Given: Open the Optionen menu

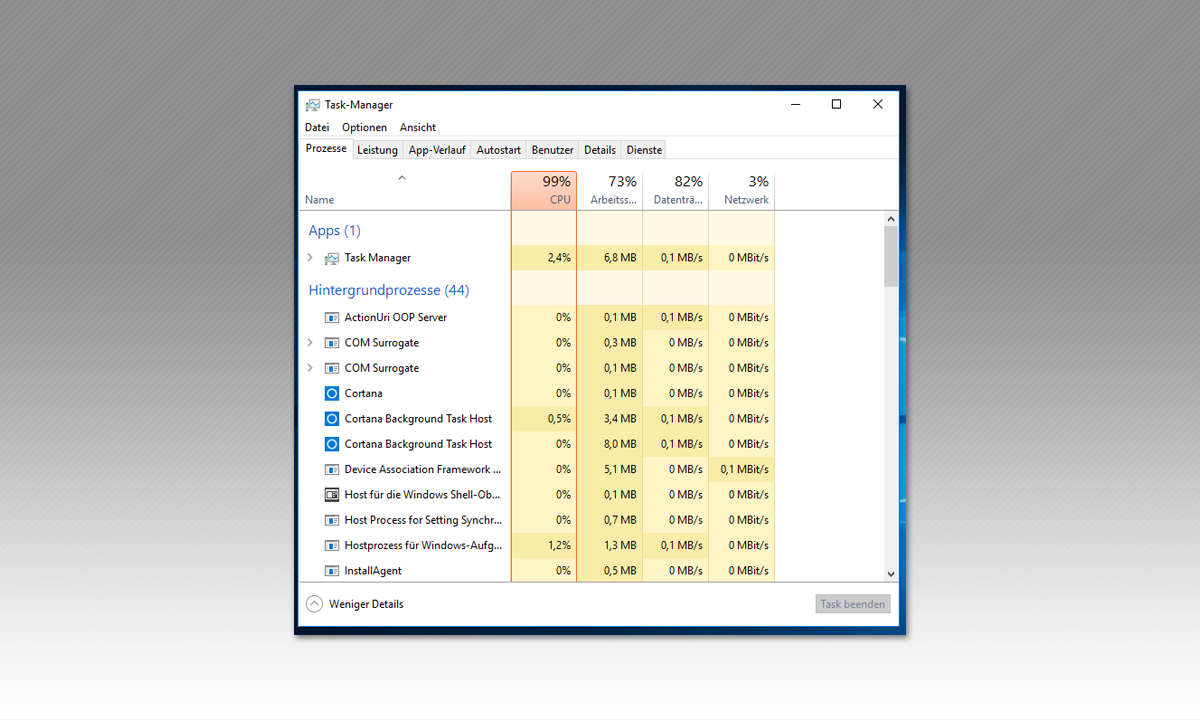Looking at the screenshot, I should tap(364, 127).
